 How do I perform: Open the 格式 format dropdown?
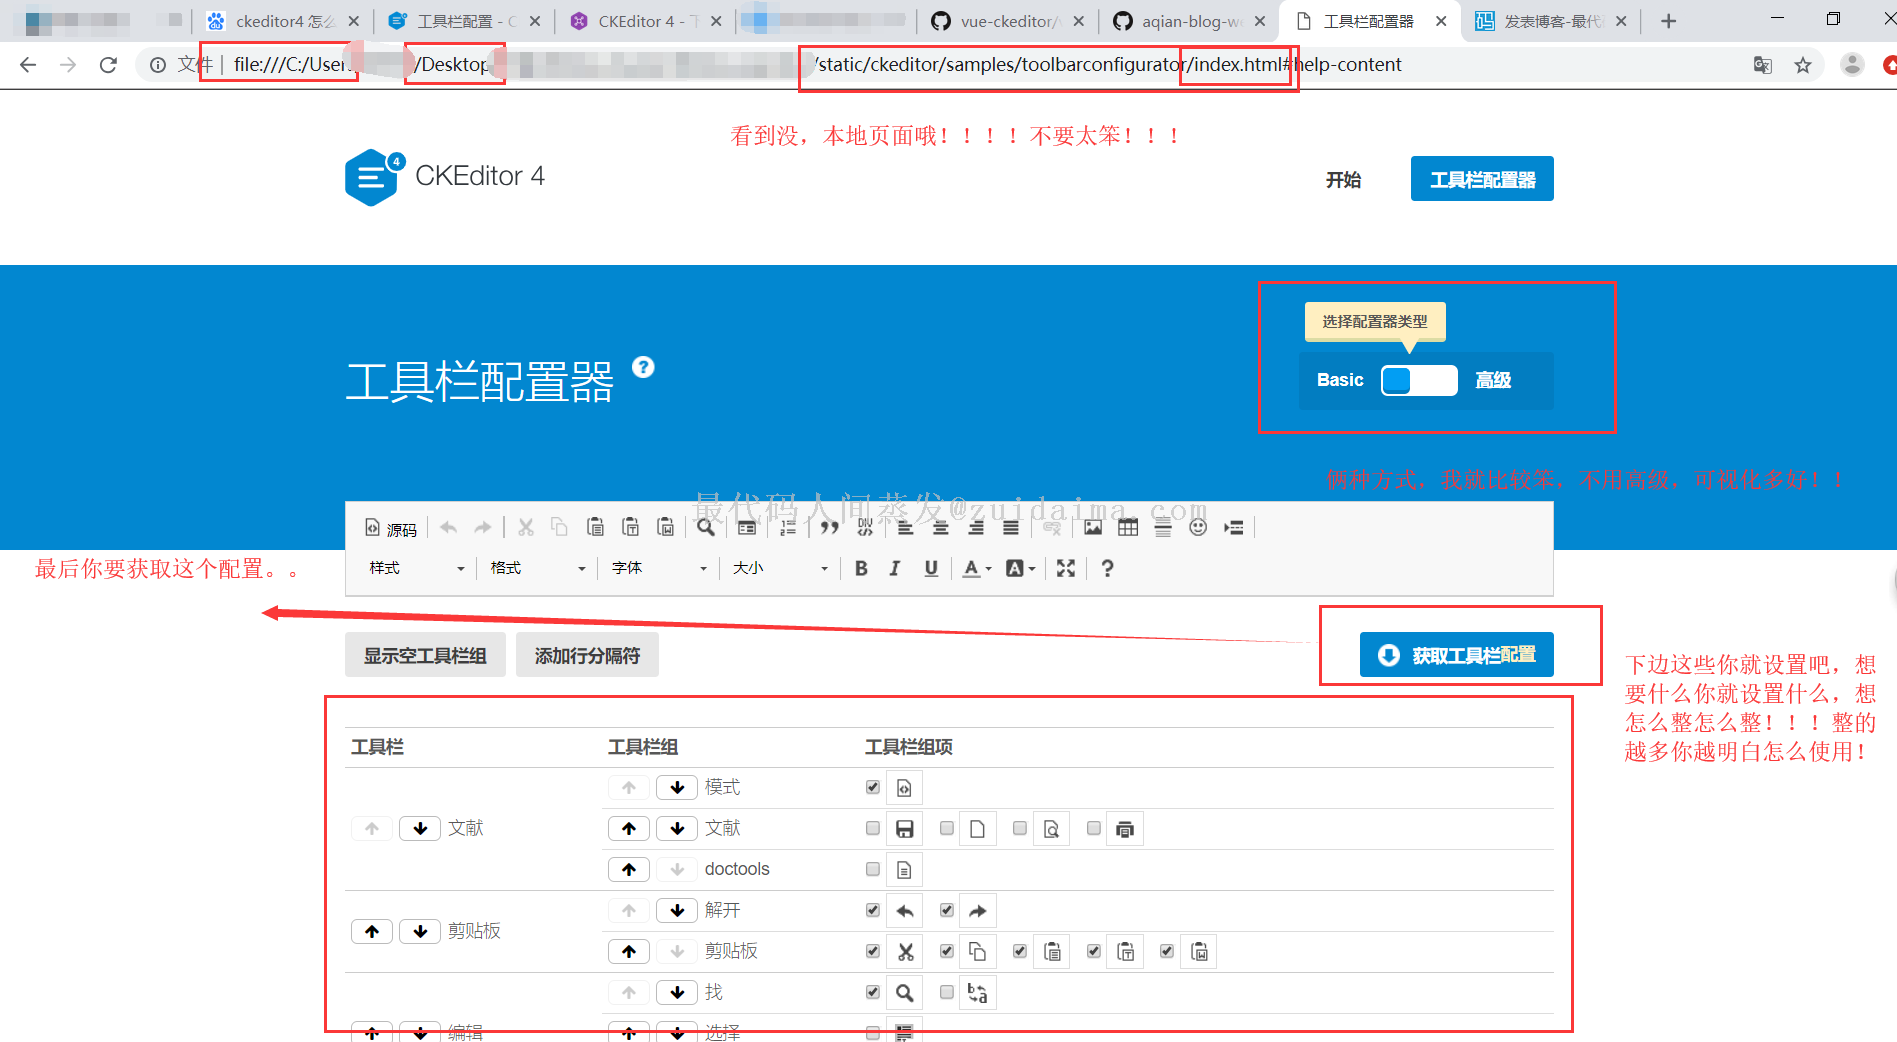tap(538, 568)
